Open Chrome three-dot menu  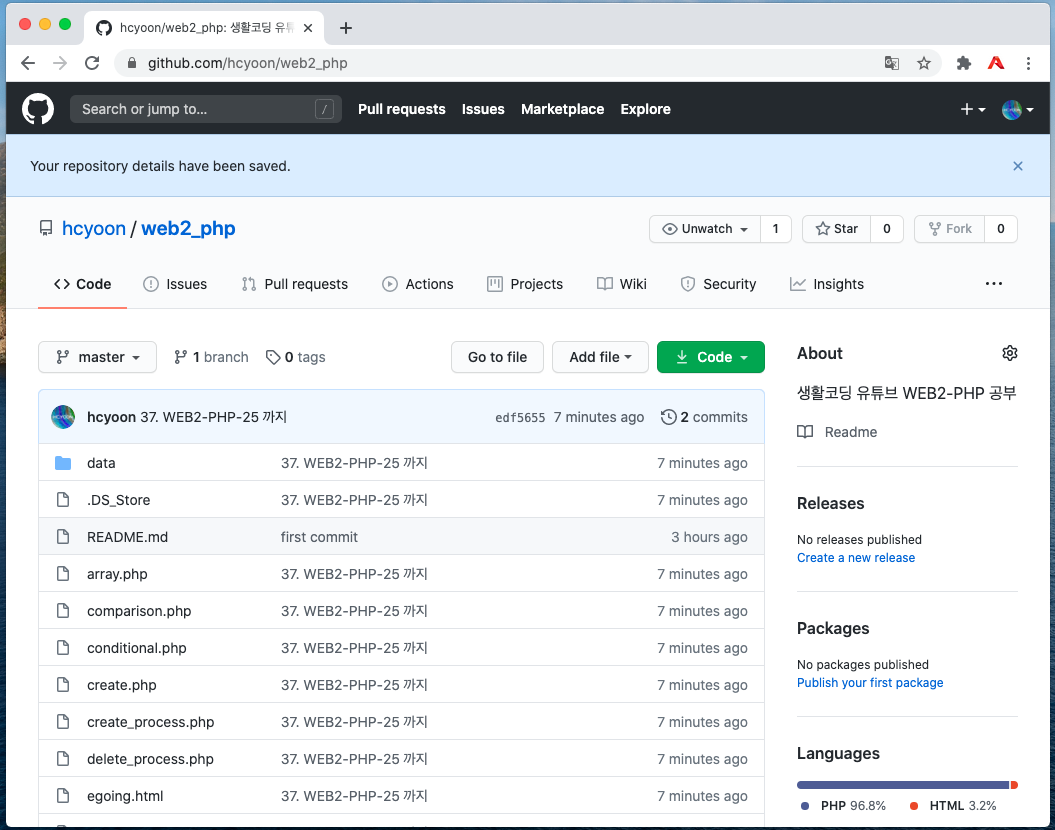[x=1028, y=63]
